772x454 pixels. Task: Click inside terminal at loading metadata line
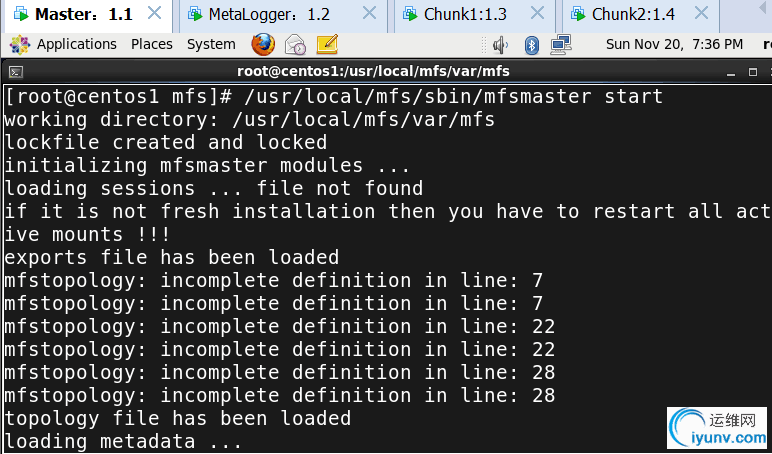(123, 441)
